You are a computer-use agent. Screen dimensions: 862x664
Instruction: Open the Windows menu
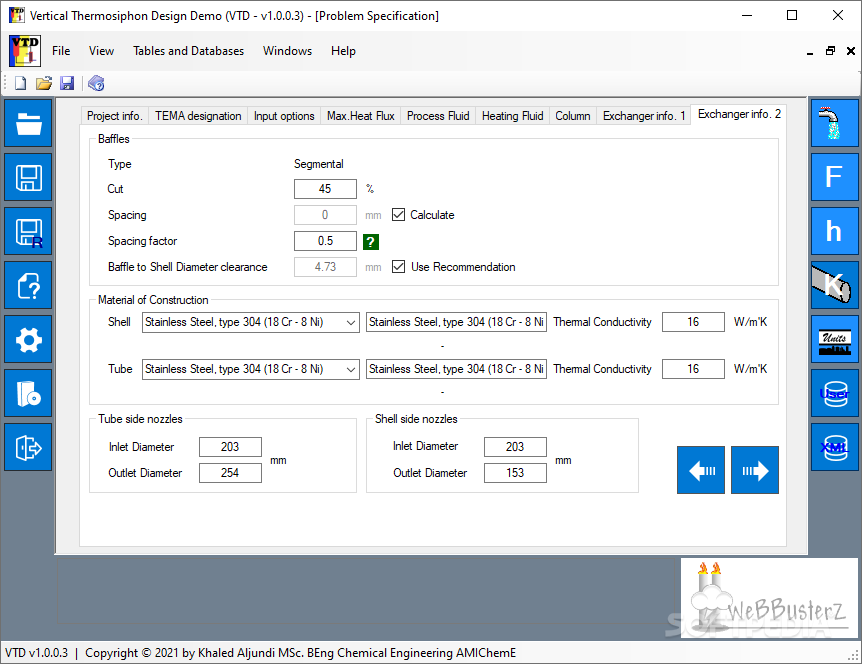(288, 51)
